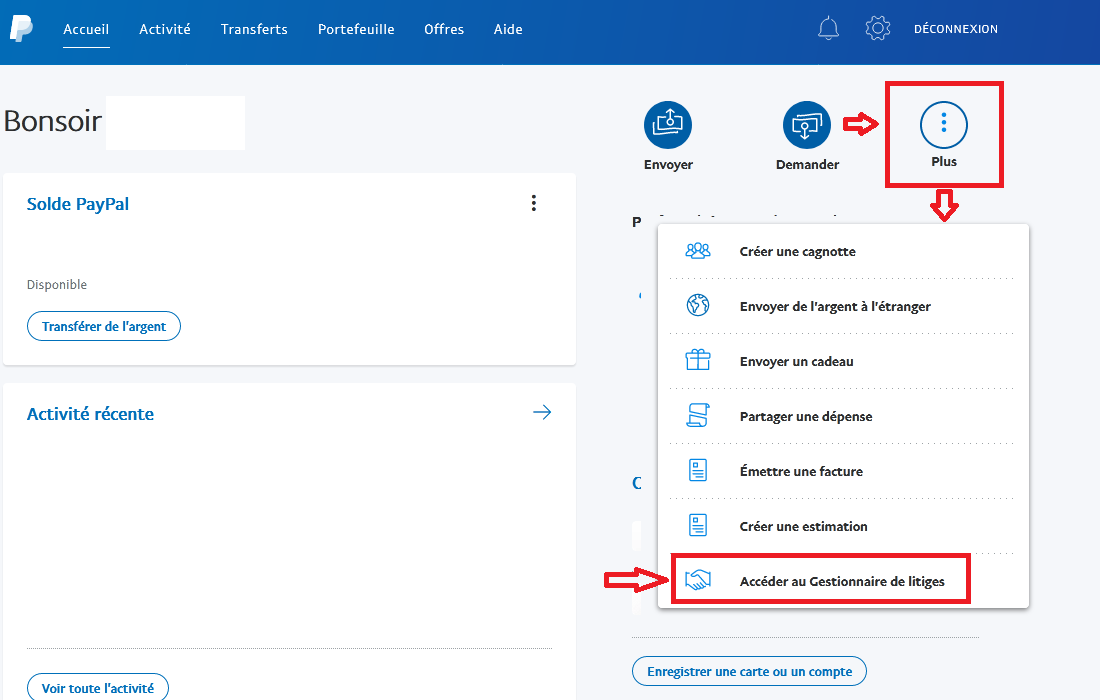Open the settings gear icon
Viewport: 1100px width, 700px height.
pyautogui.click(x=878, y=29)
